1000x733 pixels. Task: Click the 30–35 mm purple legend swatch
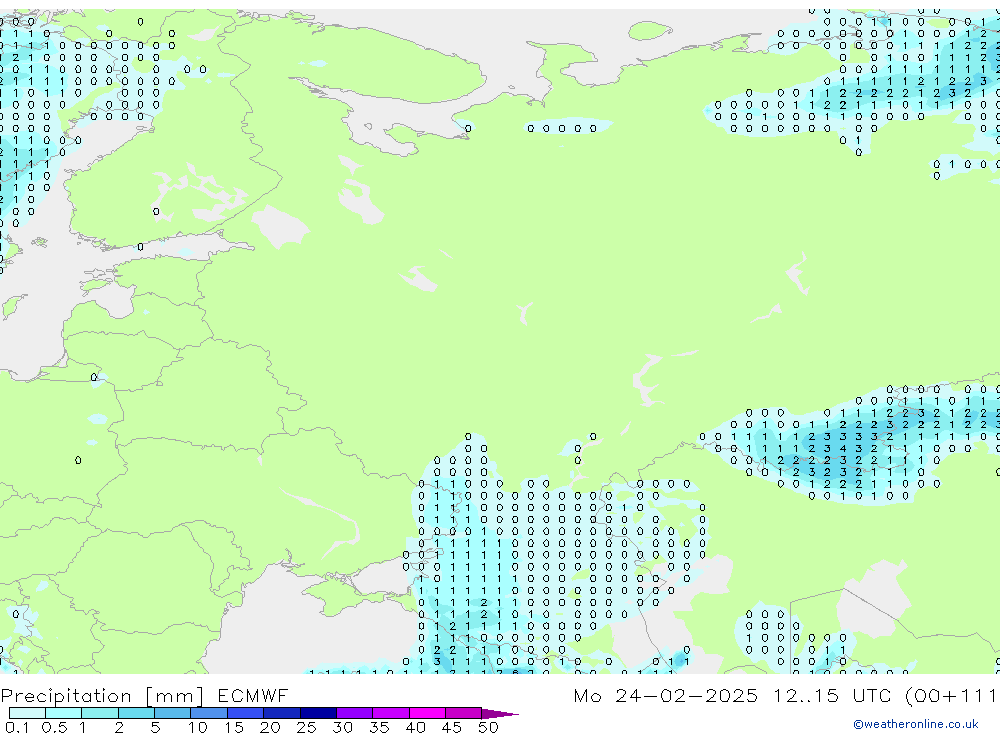click(x=354, y=713)
